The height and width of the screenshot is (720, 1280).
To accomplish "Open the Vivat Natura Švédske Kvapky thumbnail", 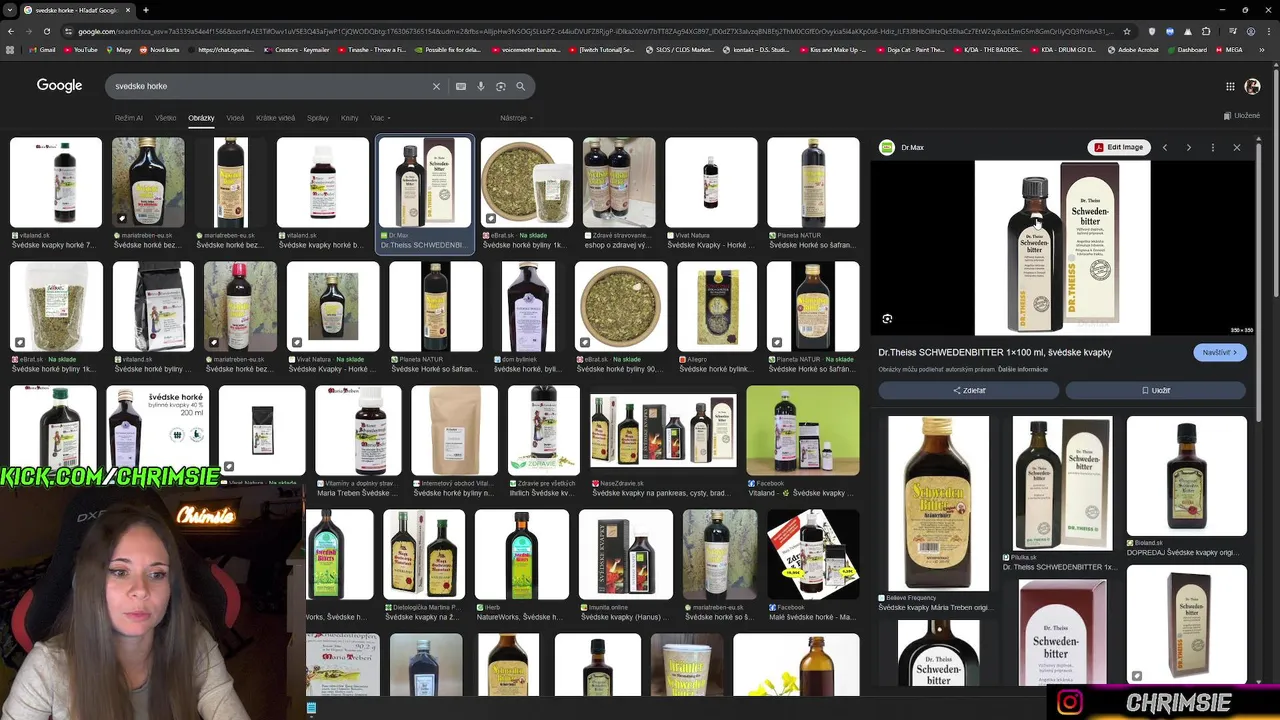I will pos(711,182).
